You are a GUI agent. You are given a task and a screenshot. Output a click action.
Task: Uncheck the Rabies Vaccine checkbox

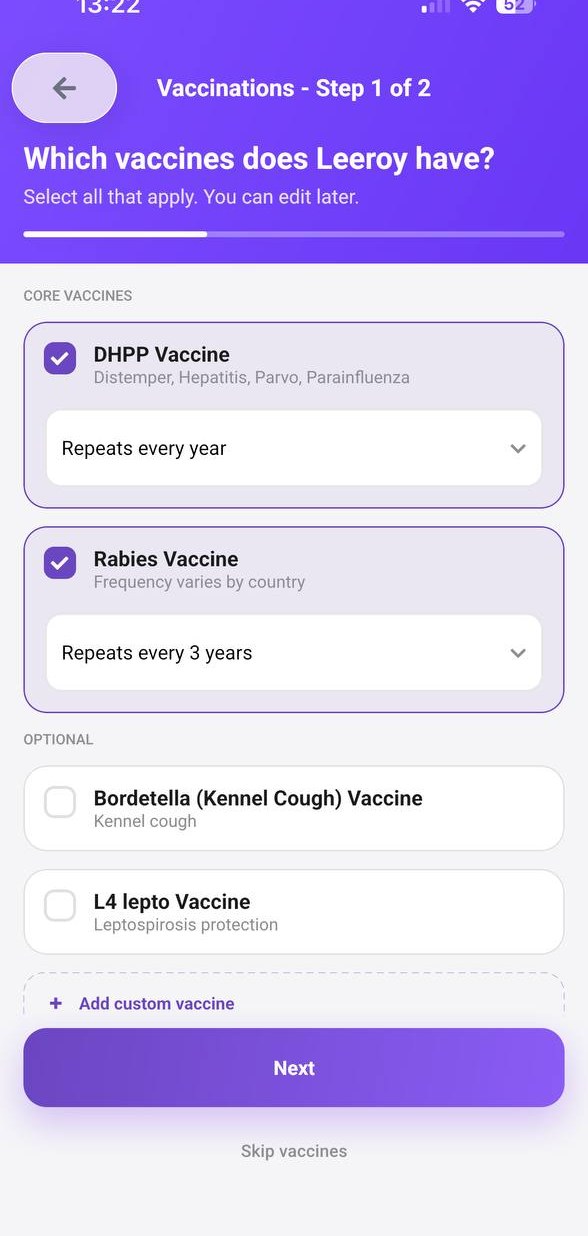click(60, 562)
